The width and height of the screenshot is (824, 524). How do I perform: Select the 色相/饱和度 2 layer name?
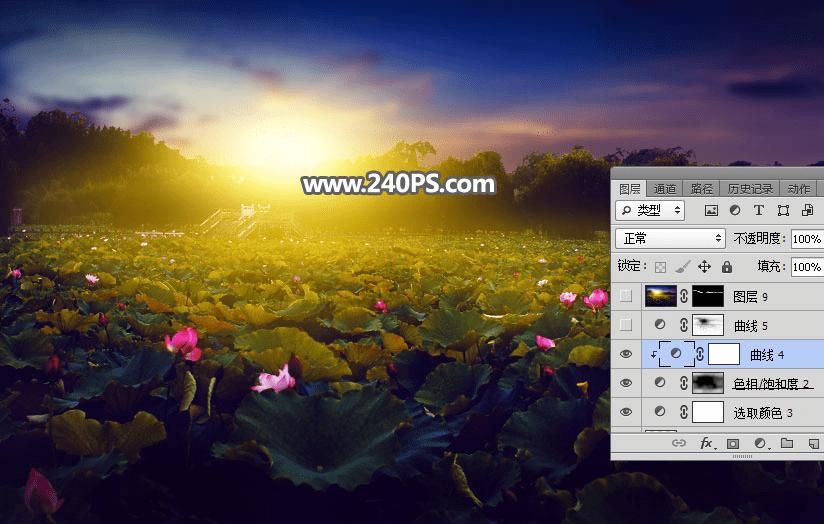tap(771, 384)
